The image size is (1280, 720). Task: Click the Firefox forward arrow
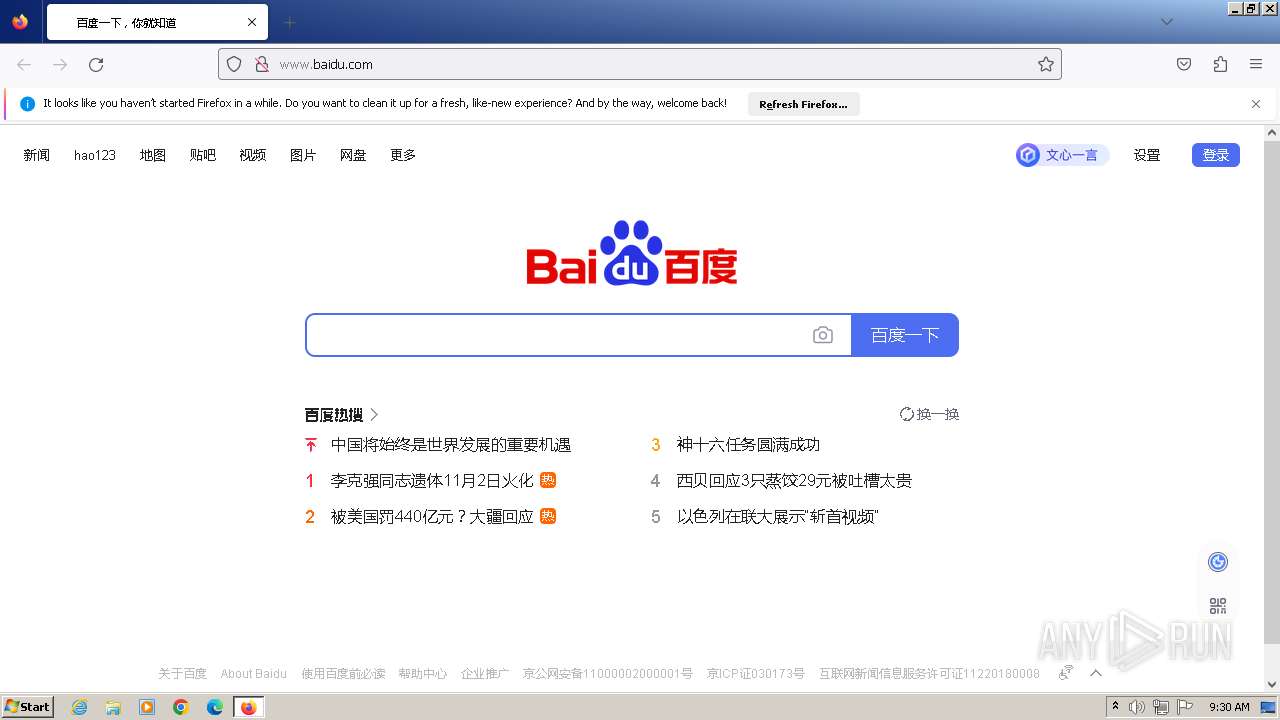click(60, 64)
